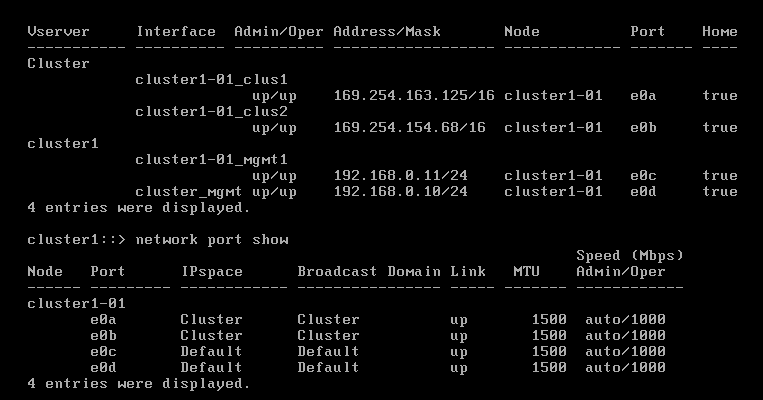The width and height of the screenshot is (763, 400).
Task: Click the 'network port show' command text
Action: tap(211, 240)
